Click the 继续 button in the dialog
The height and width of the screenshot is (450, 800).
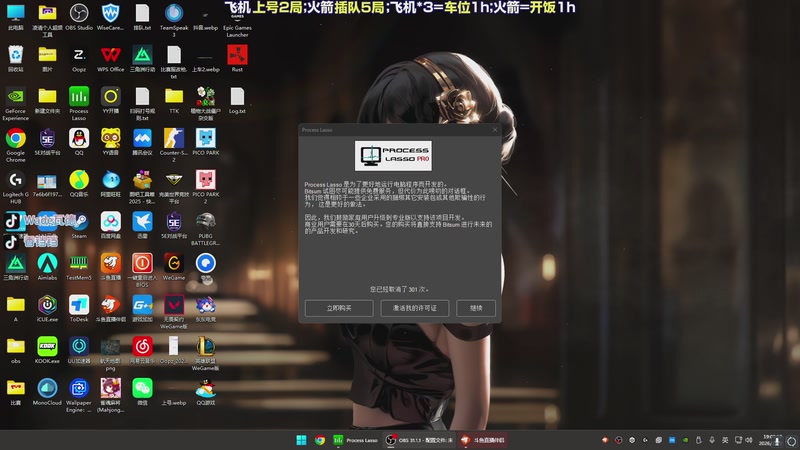(476, 308)
